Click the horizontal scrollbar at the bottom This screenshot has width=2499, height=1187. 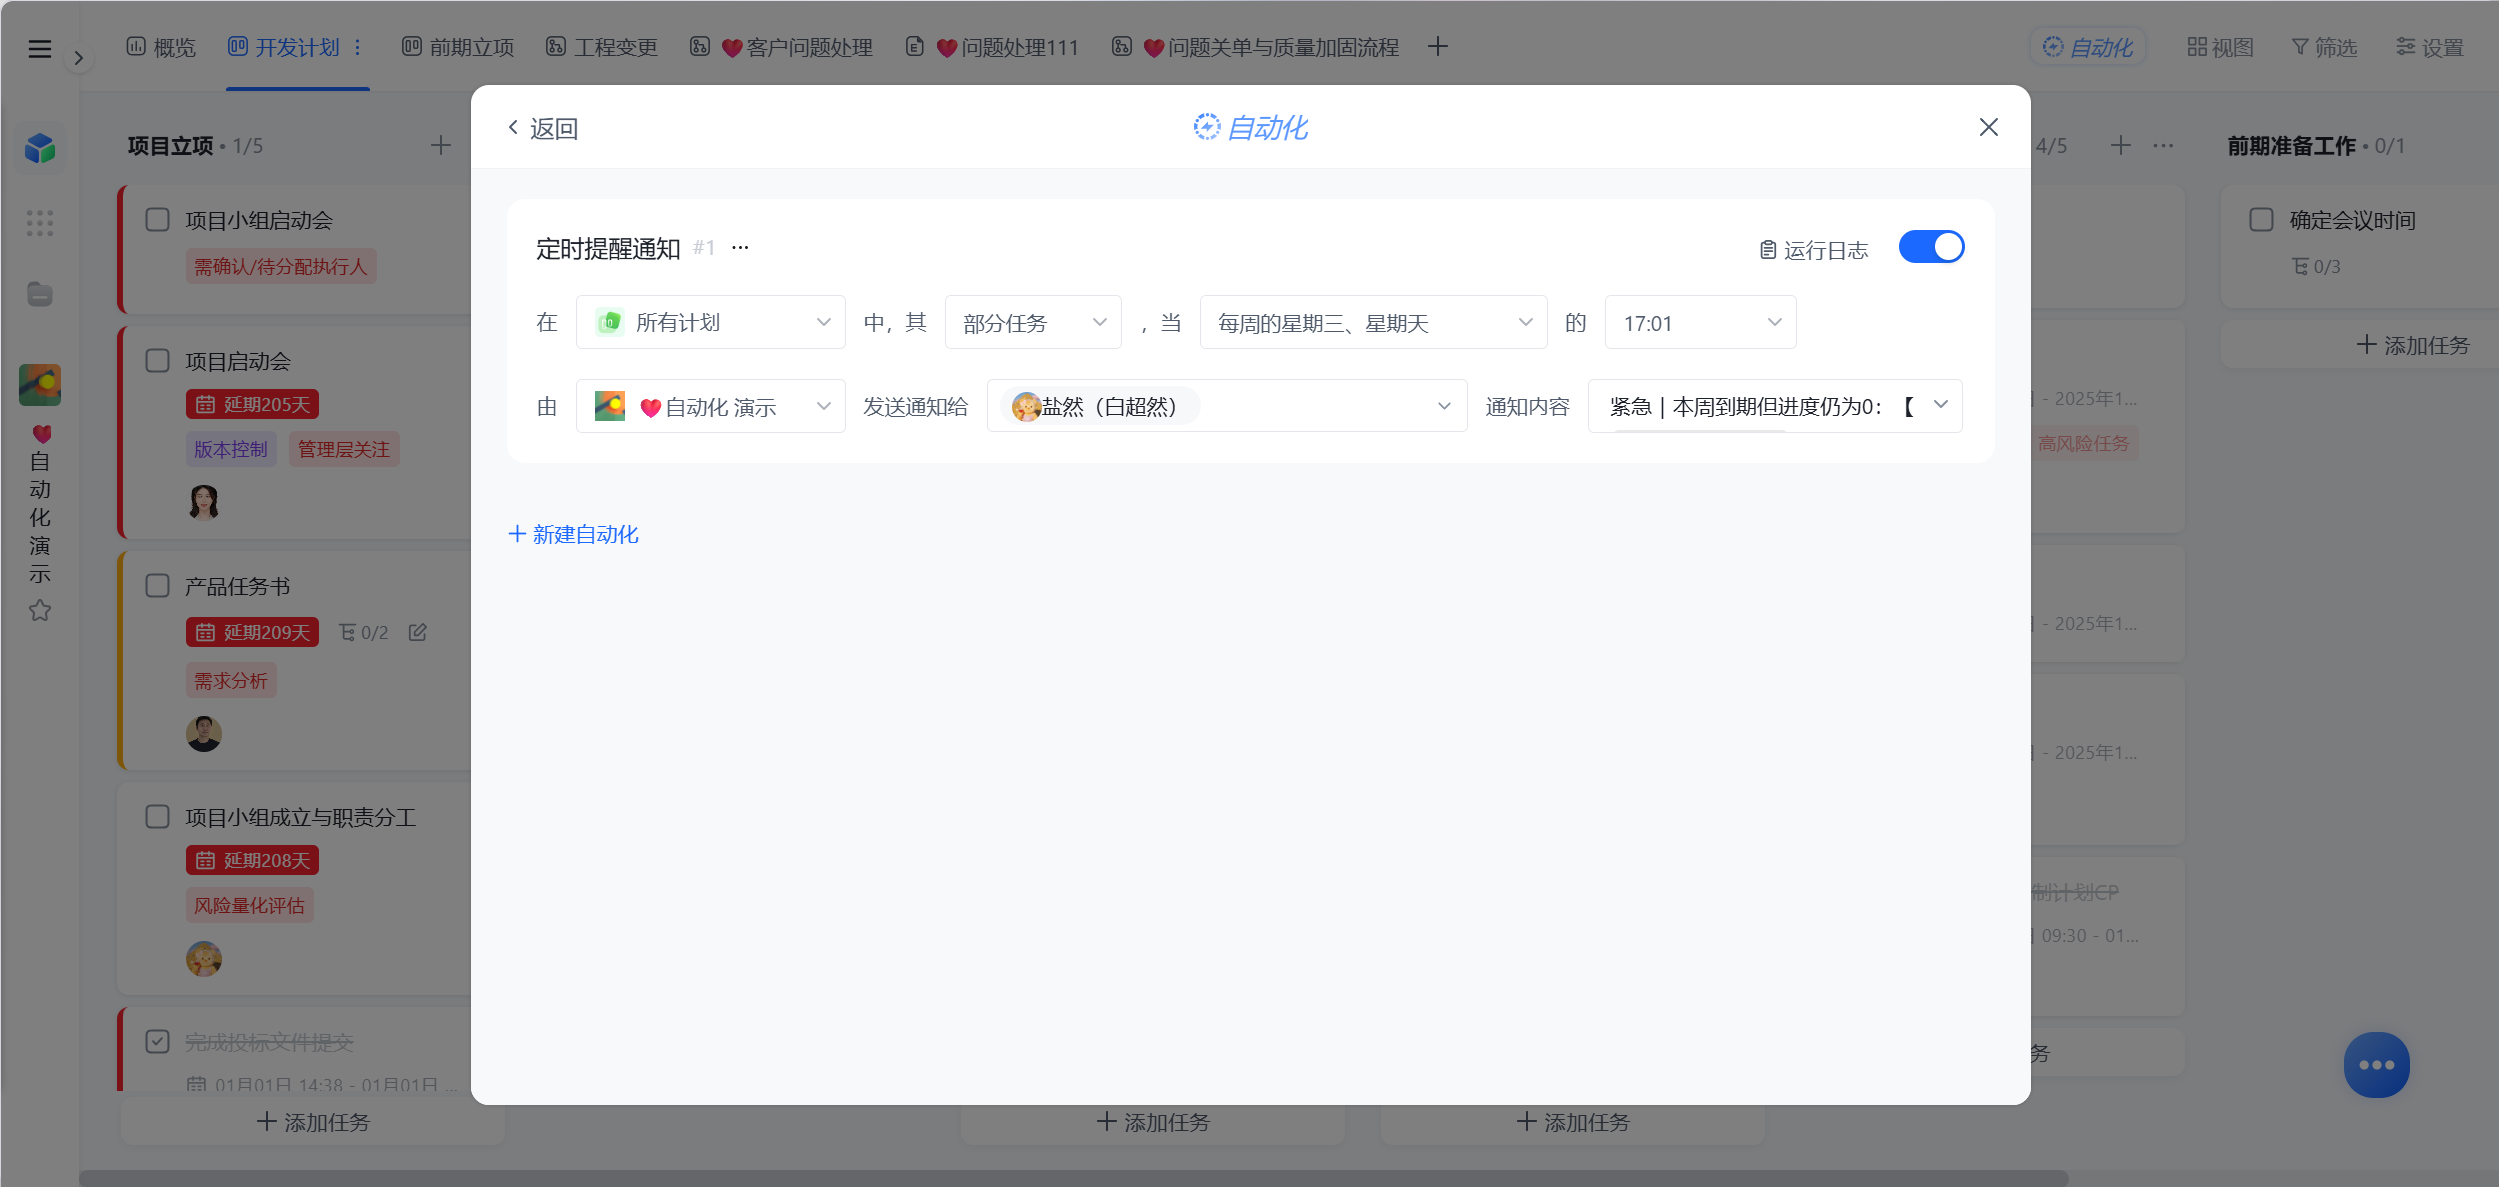tap(1073, 1178)
